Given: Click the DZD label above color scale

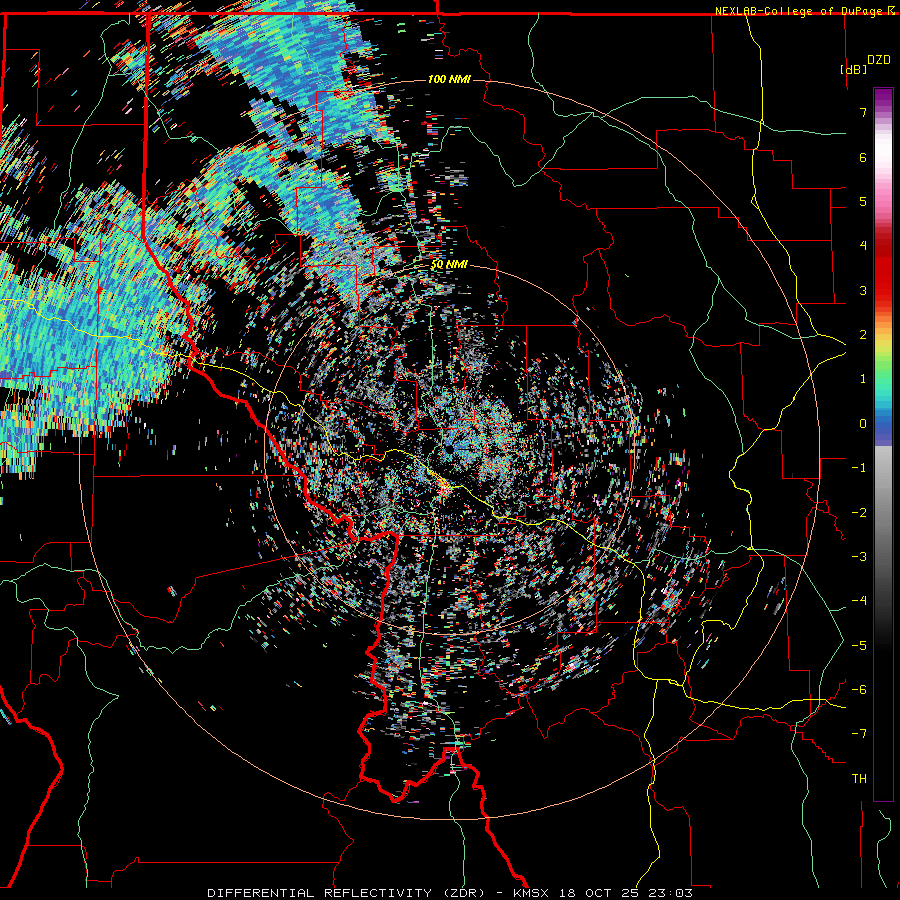Looking at the screenshot, I should 878,60.
